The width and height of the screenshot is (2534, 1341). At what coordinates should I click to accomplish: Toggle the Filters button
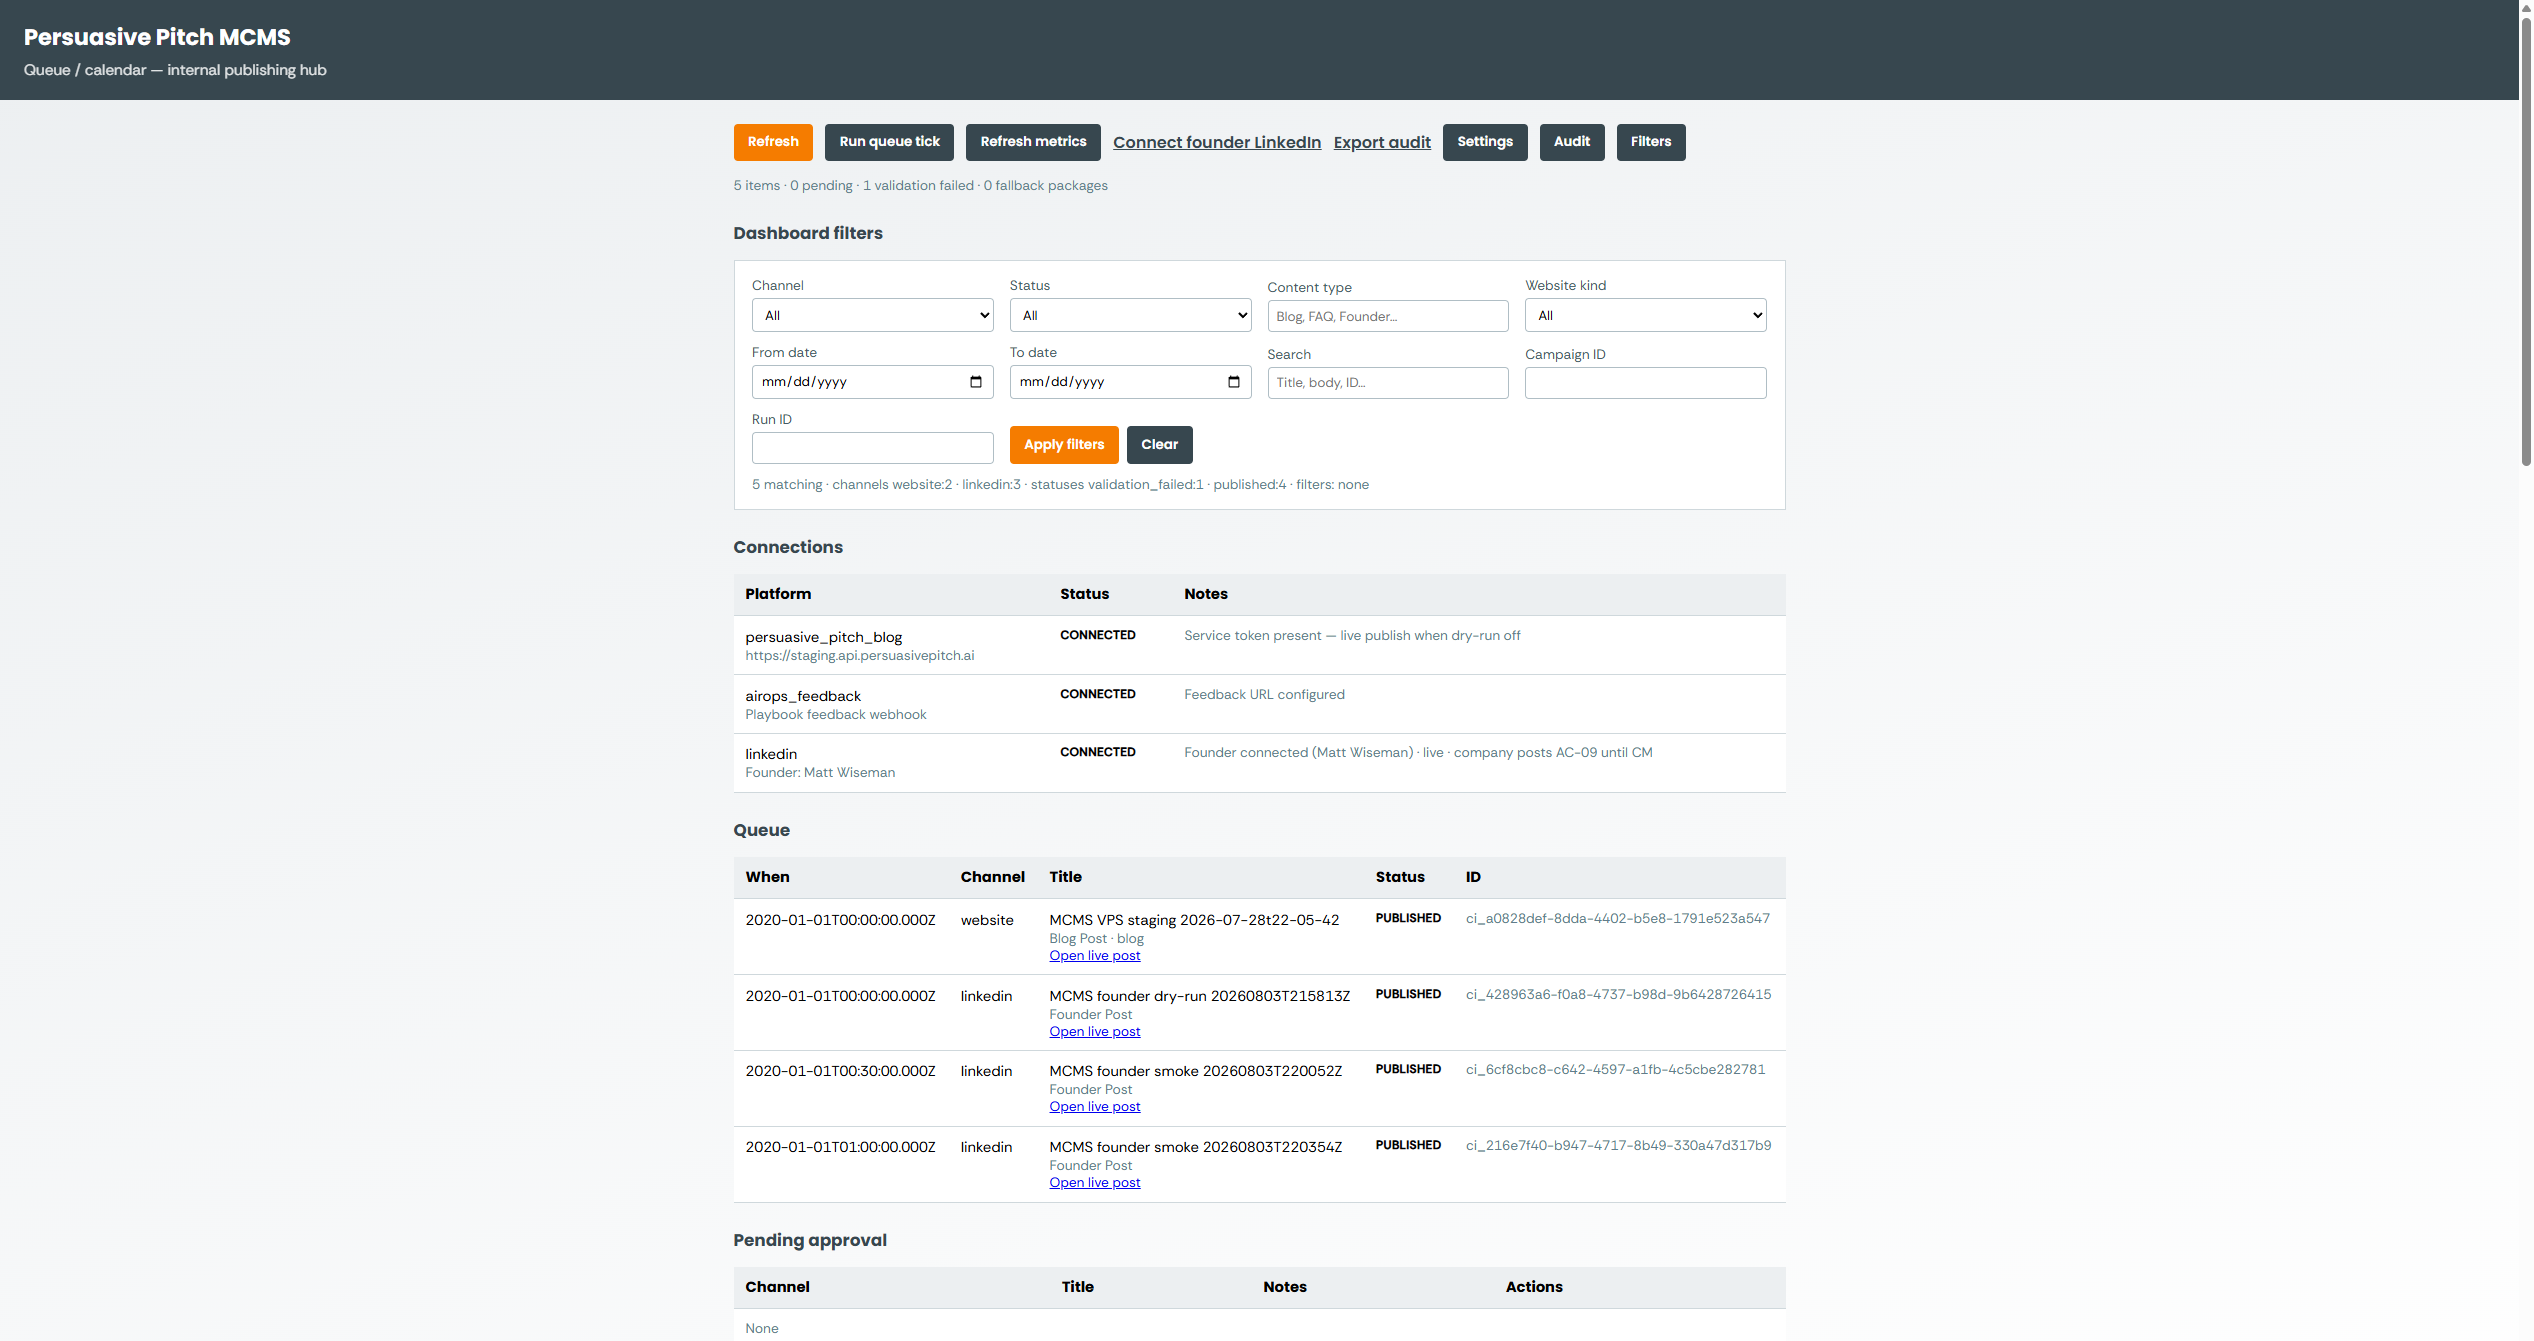coord(1651,142)
